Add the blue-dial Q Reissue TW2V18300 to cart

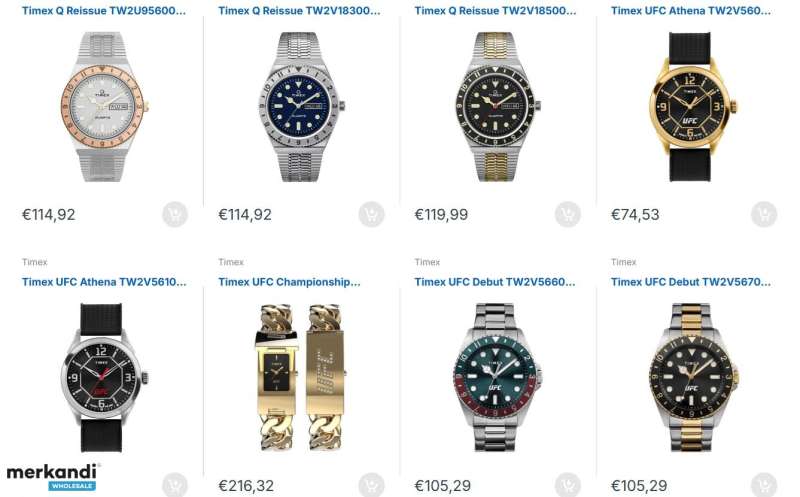[371, 214]
